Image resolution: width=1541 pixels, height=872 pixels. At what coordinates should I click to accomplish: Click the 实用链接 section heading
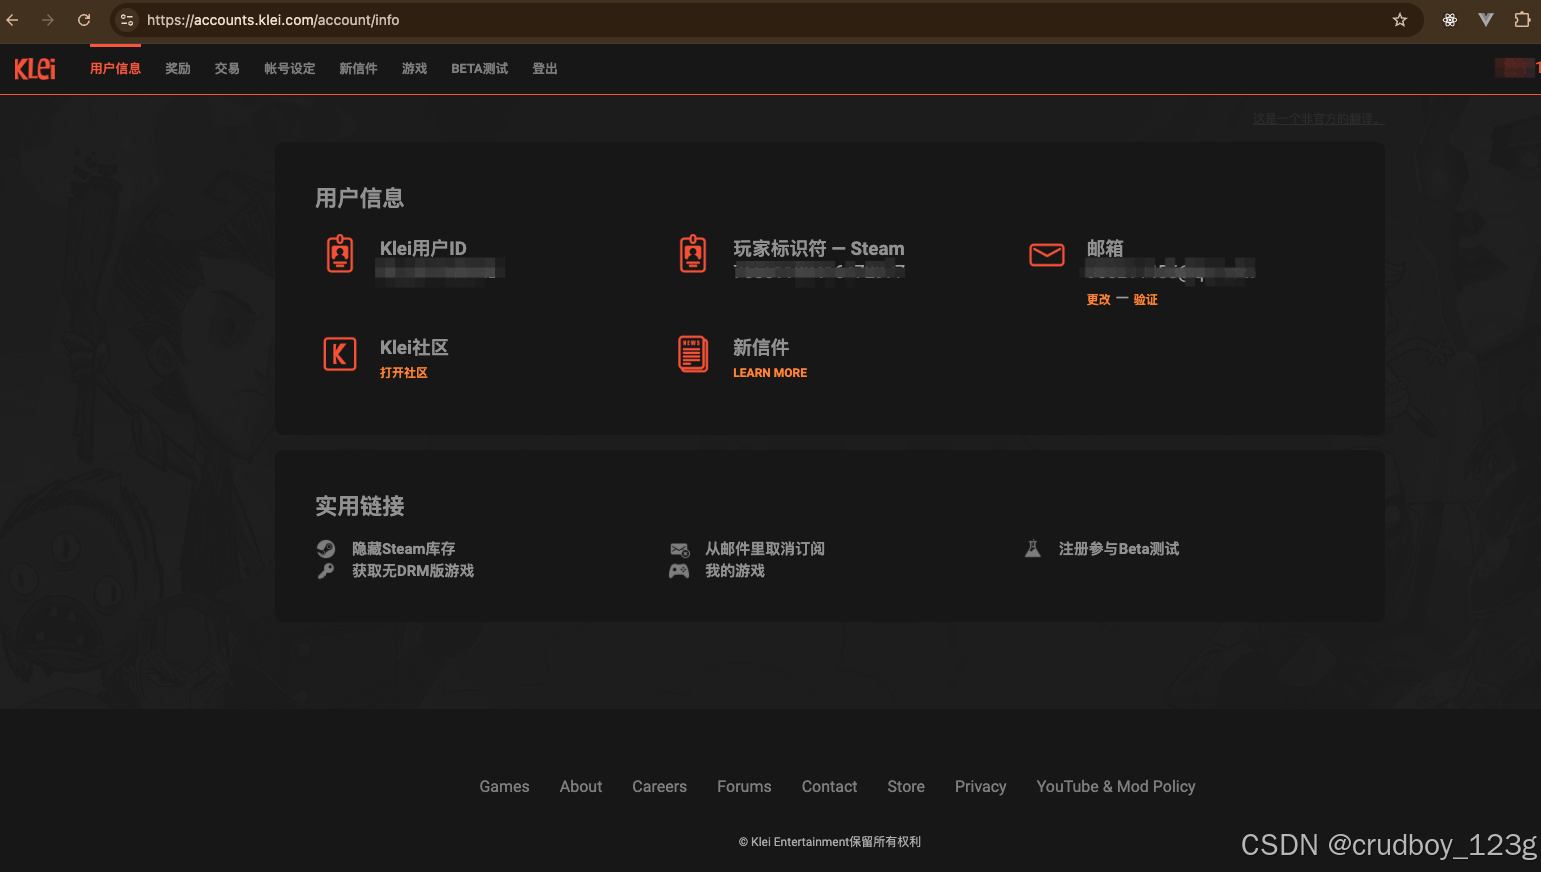click(360, 506)
